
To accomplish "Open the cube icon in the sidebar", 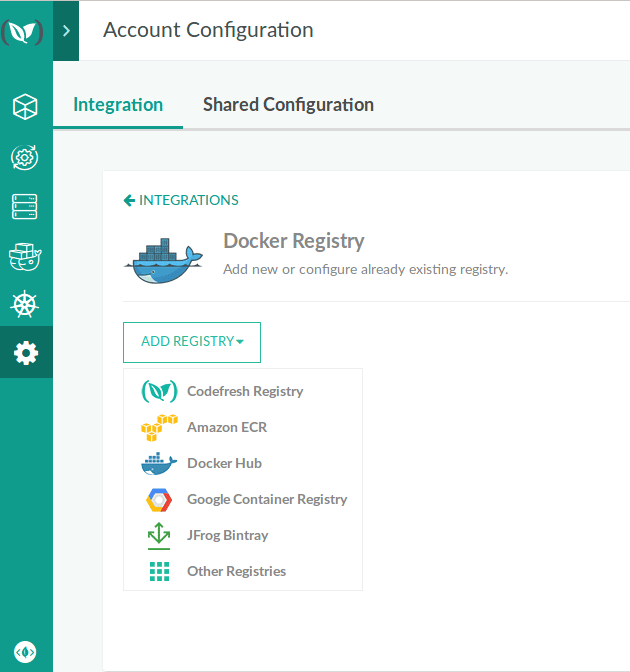I will (x=25, y=106).
